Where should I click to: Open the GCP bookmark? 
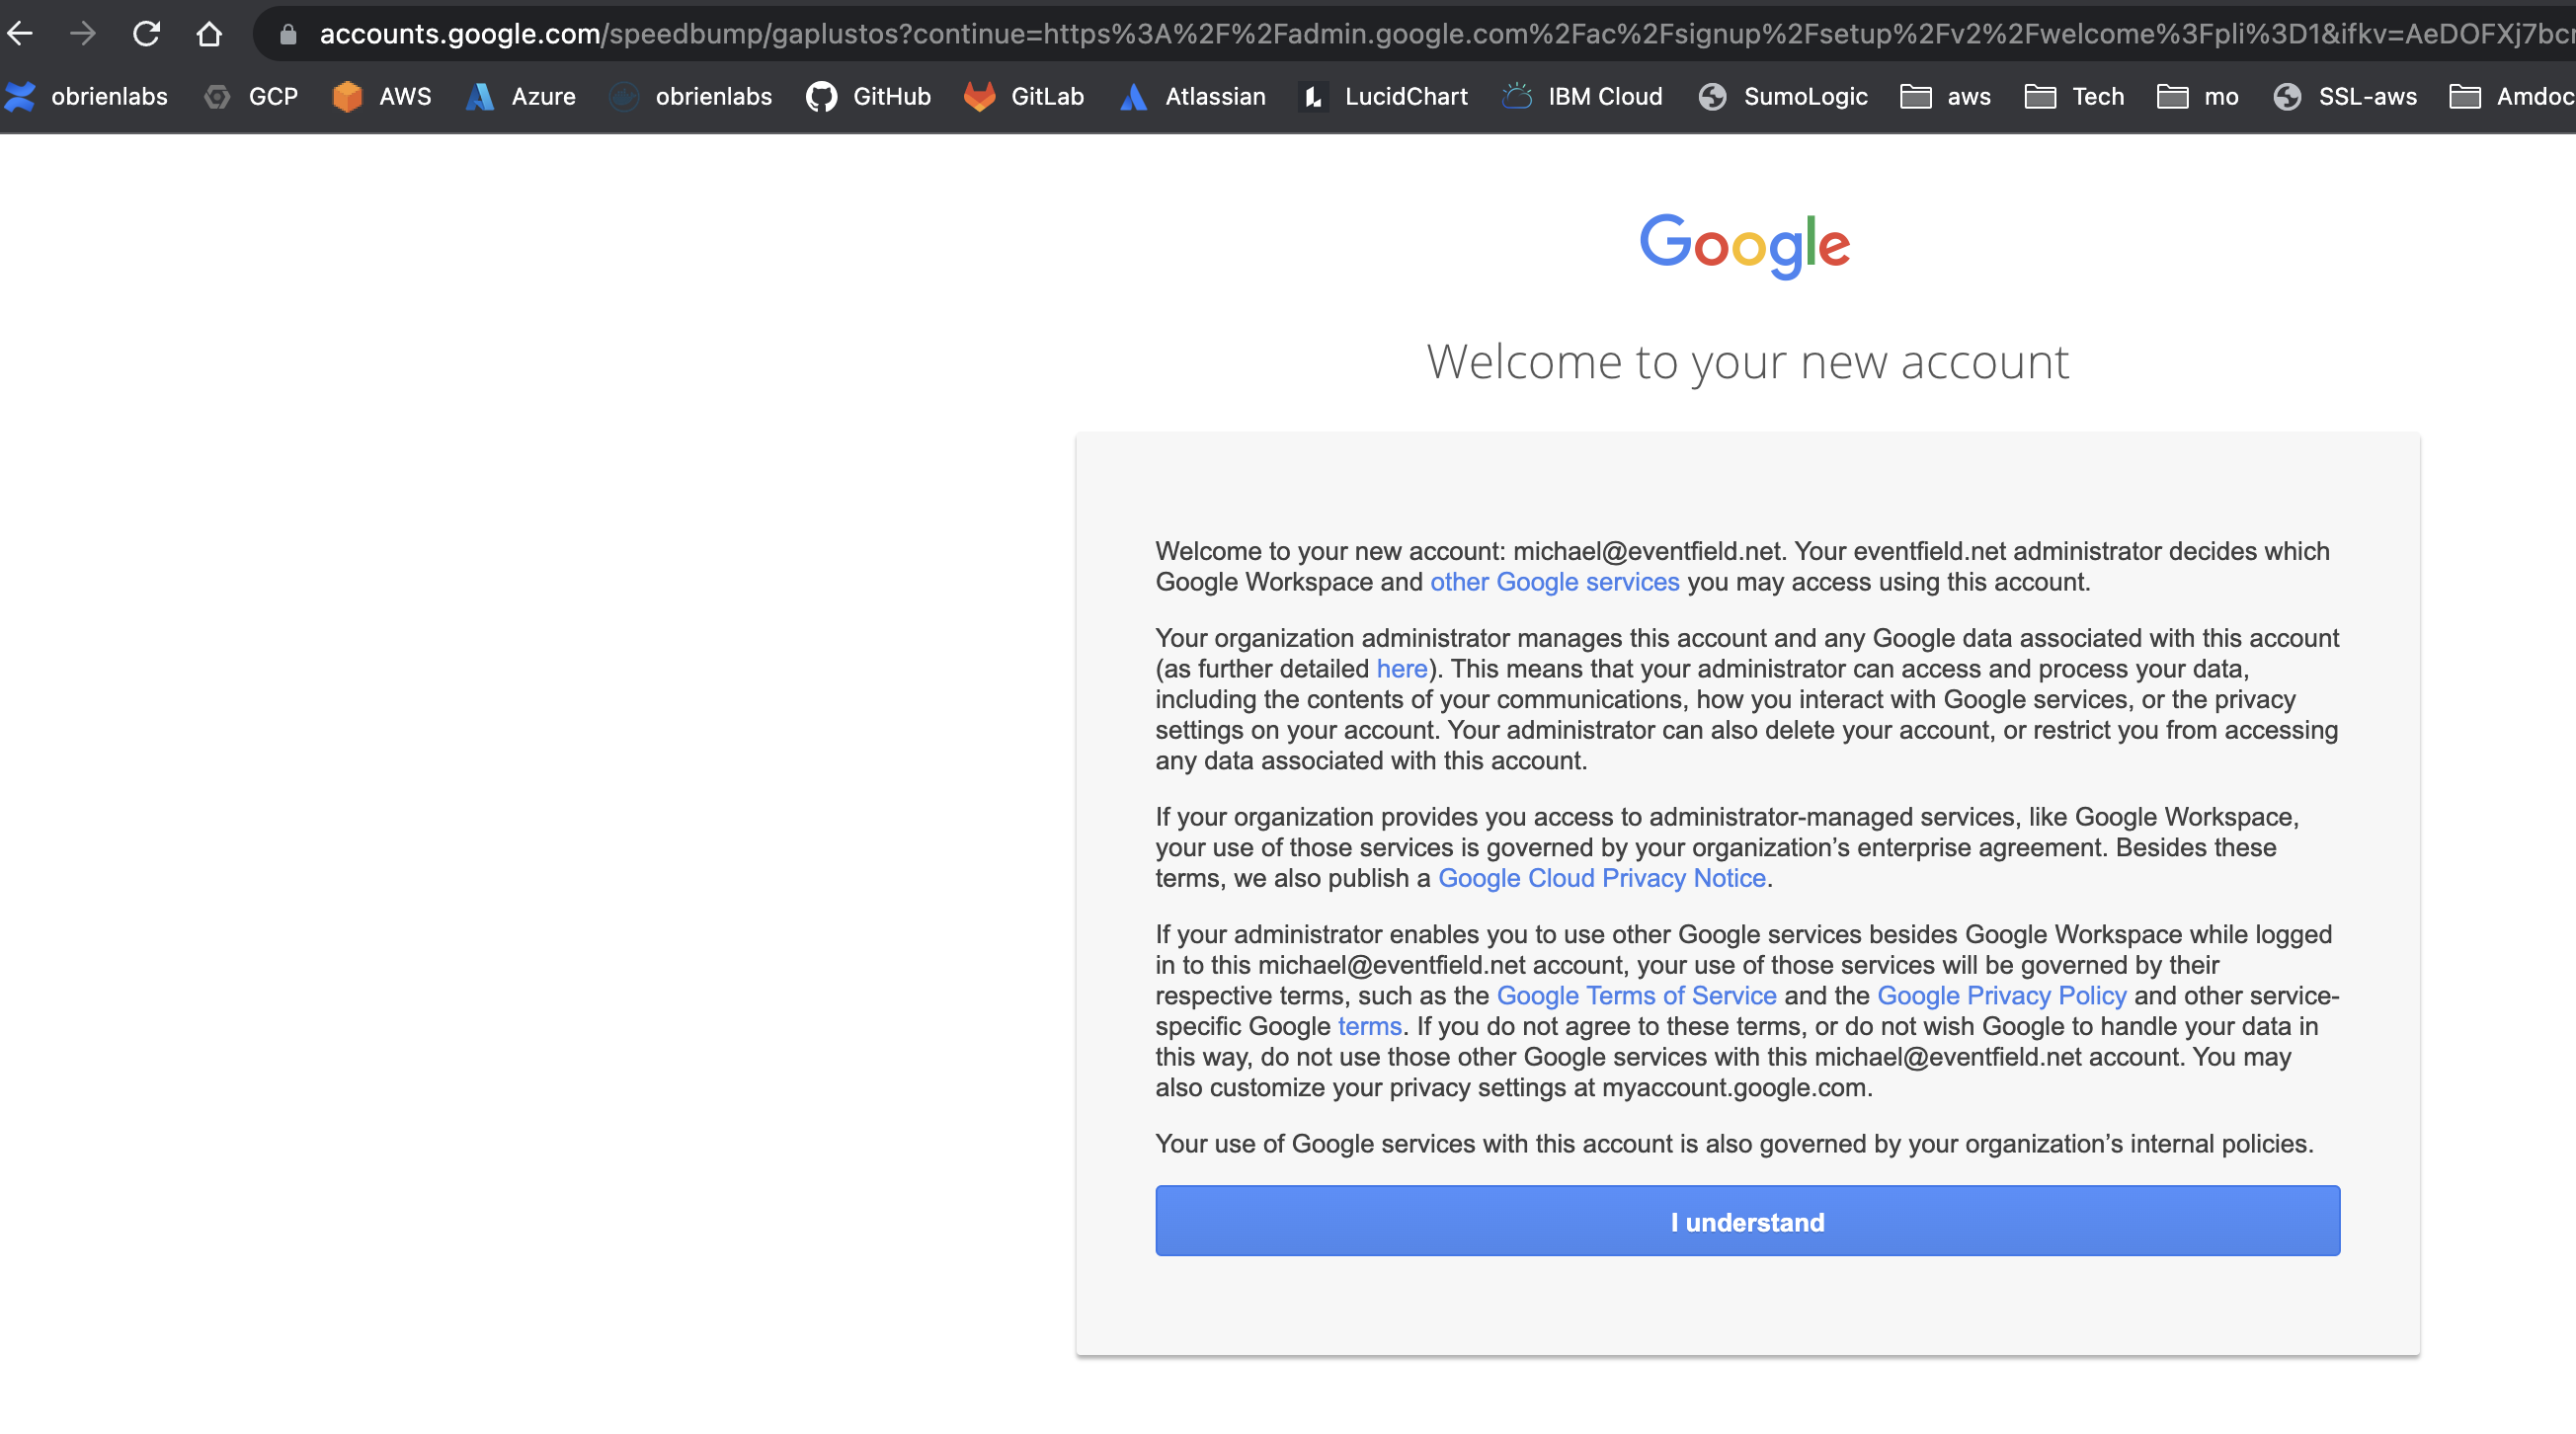(250, 96)
